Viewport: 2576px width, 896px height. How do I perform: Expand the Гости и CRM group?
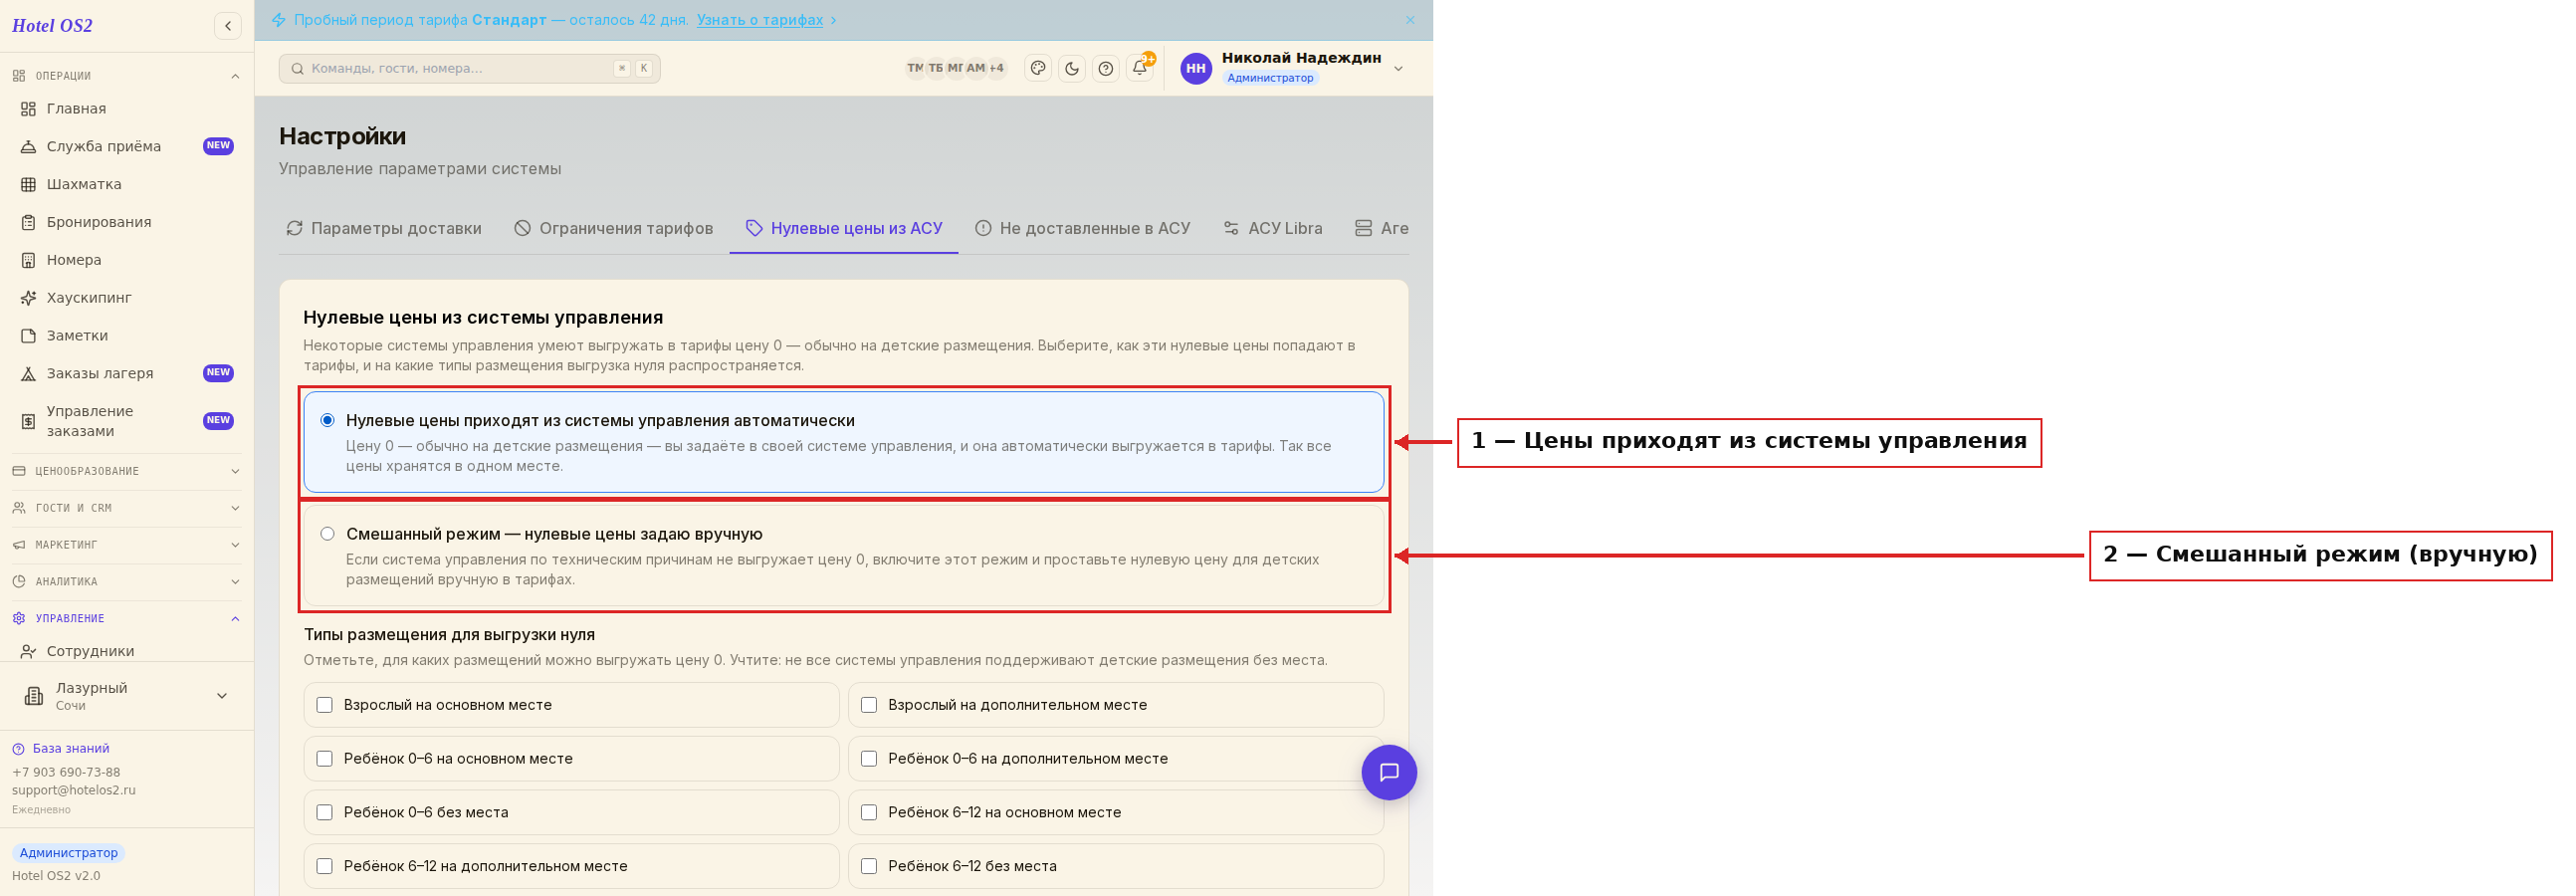[127, 508]
